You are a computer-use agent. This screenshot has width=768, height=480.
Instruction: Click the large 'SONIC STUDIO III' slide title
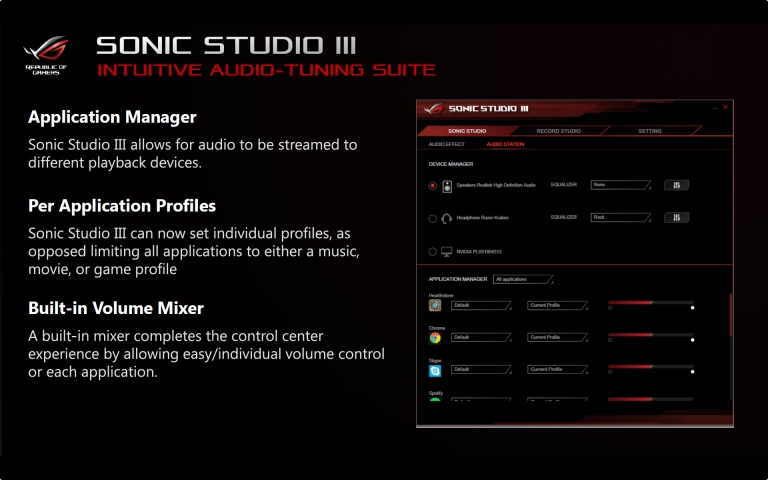tap(226, 46)
